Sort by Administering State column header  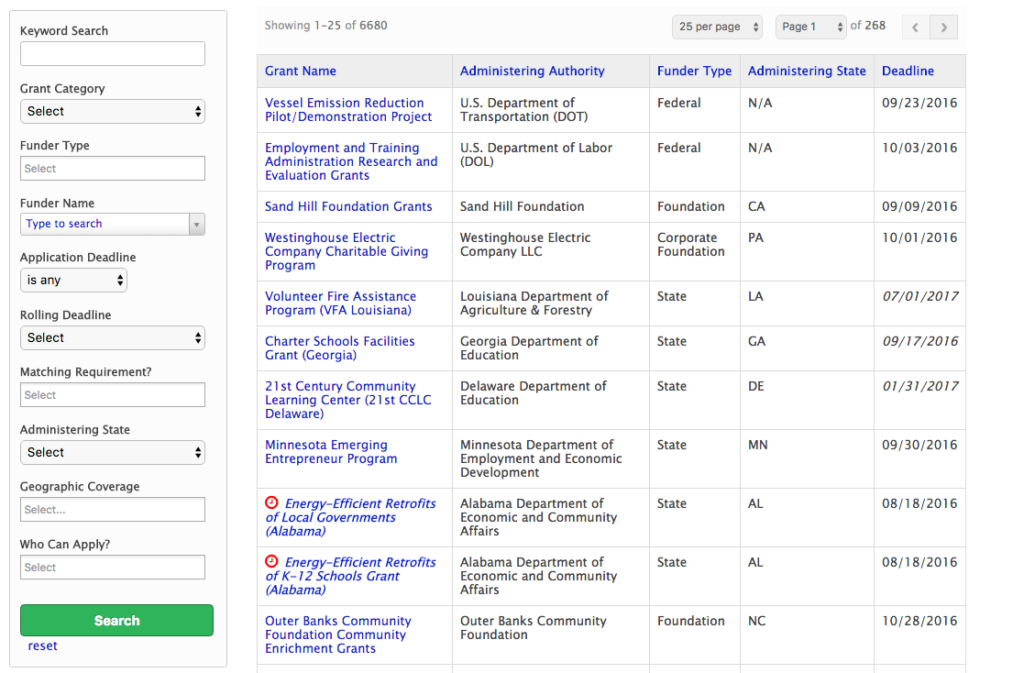tap(807, 71)
